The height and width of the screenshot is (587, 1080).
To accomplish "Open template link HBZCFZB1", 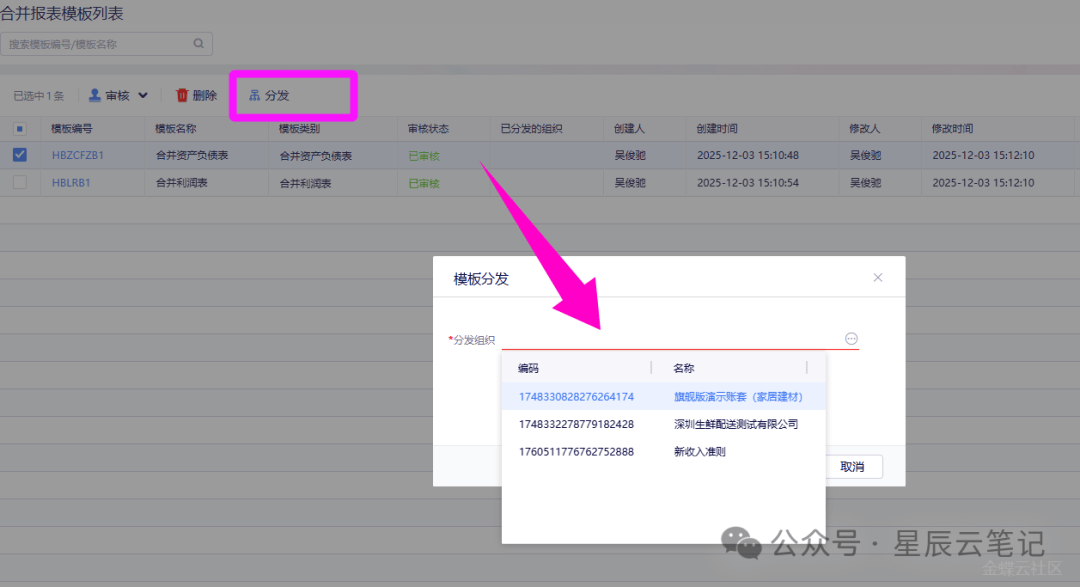I will (x=78, y=156).
